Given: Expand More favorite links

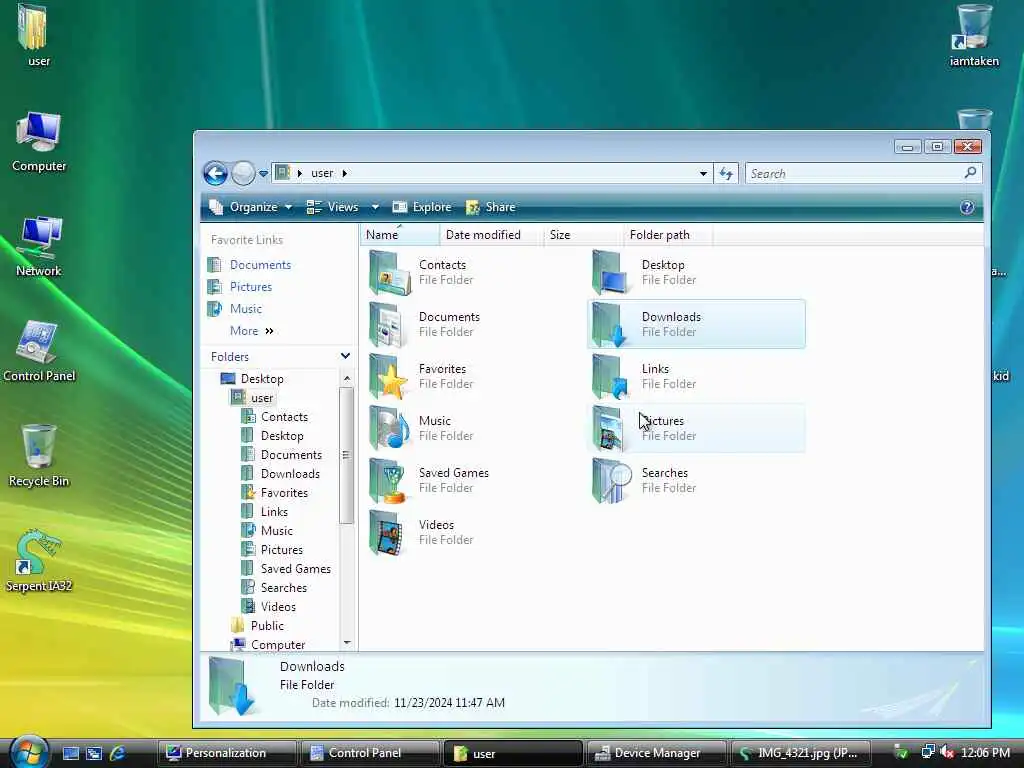Looking at the screenshot, I should [x=251, y=331].
